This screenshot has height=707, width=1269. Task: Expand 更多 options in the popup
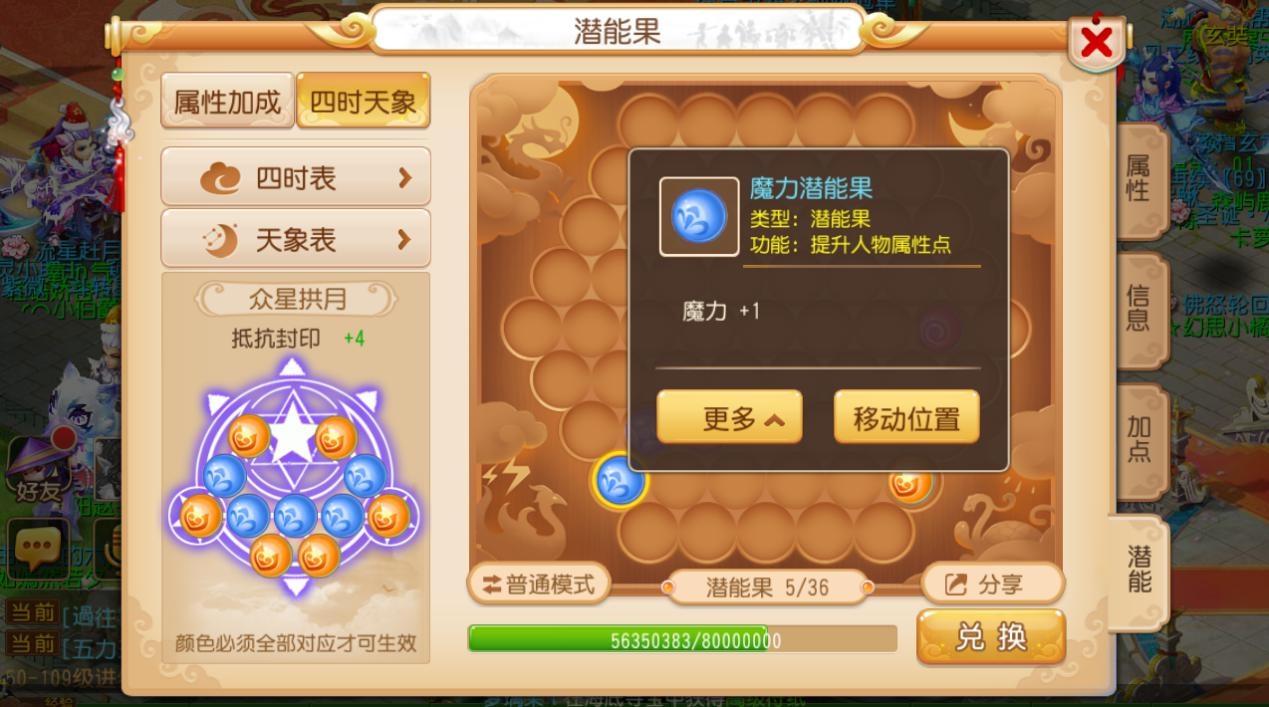coord(729,418)
